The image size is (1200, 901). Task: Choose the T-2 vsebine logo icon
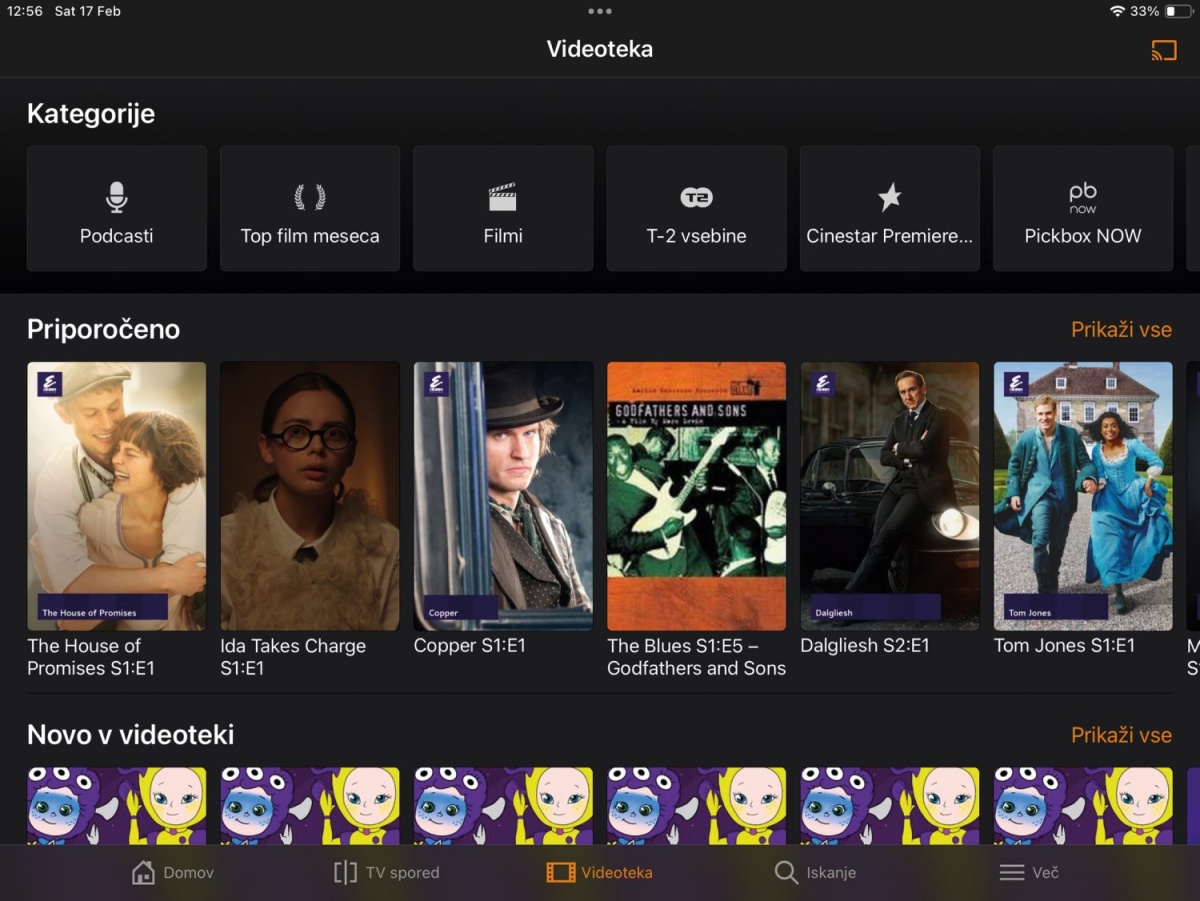point(696,198)
